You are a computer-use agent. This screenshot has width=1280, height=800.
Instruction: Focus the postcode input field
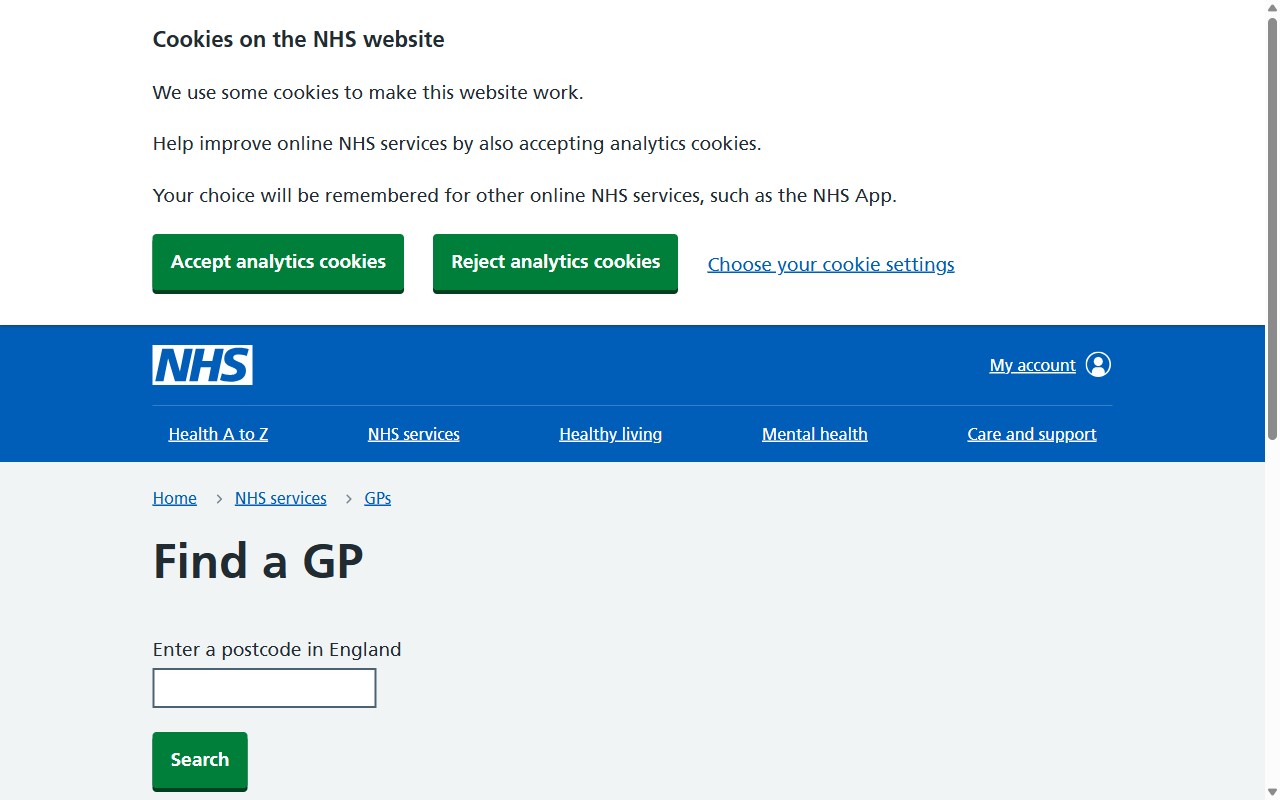[264, 688]
